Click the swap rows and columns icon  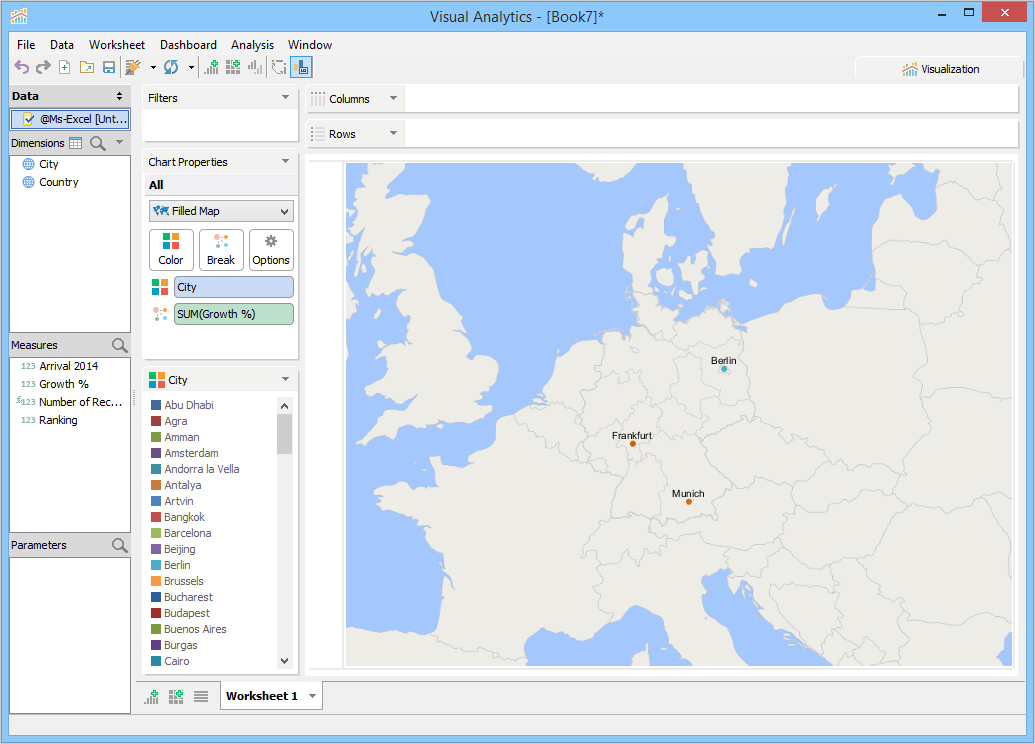[x=279, y=67]
